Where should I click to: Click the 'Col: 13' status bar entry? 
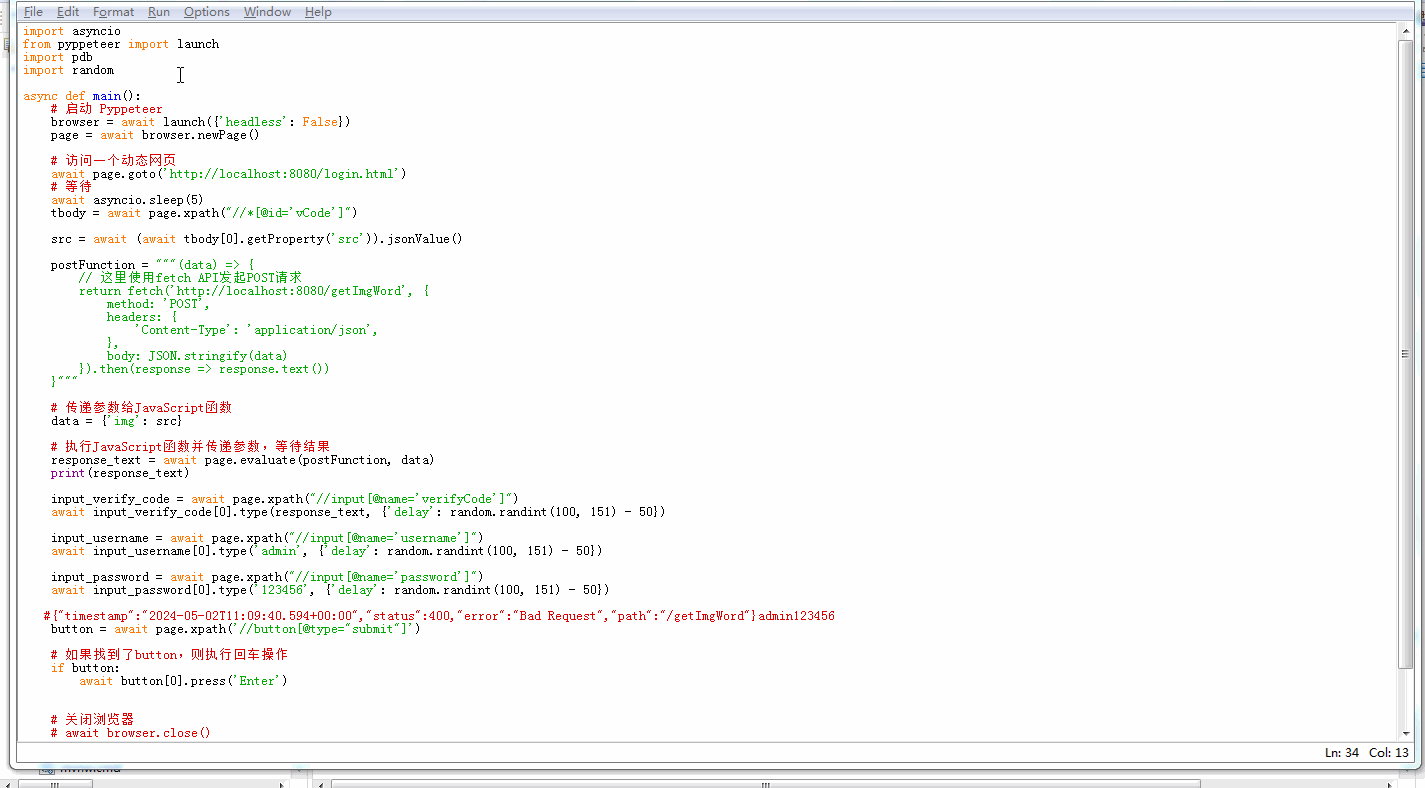(x=1388, y=752)
